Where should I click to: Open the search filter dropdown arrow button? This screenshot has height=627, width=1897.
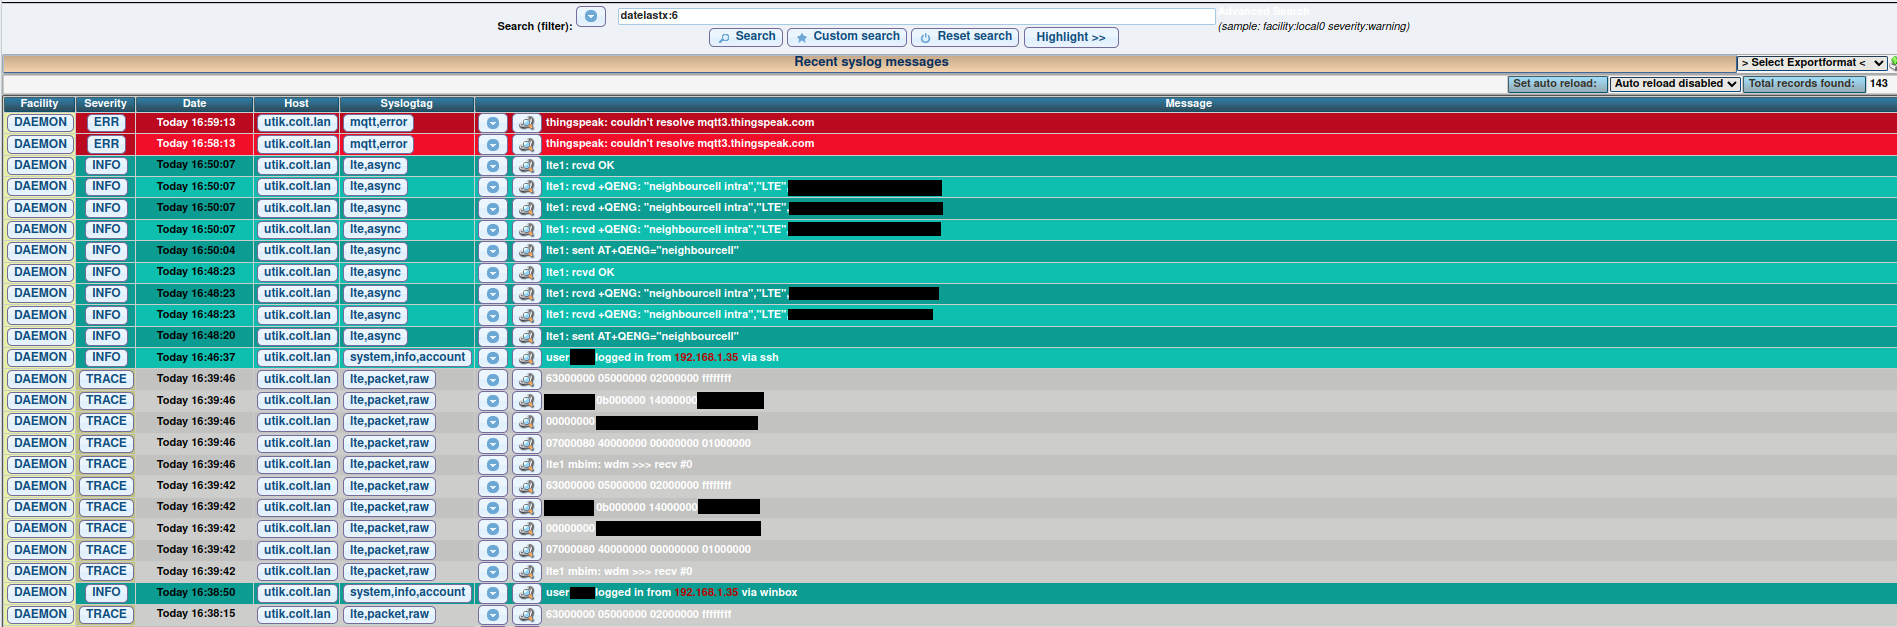(591, 16)
